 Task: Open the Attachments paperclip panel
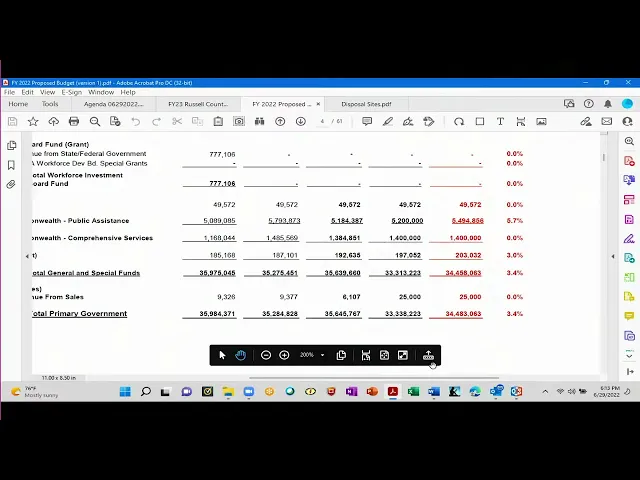11,184
